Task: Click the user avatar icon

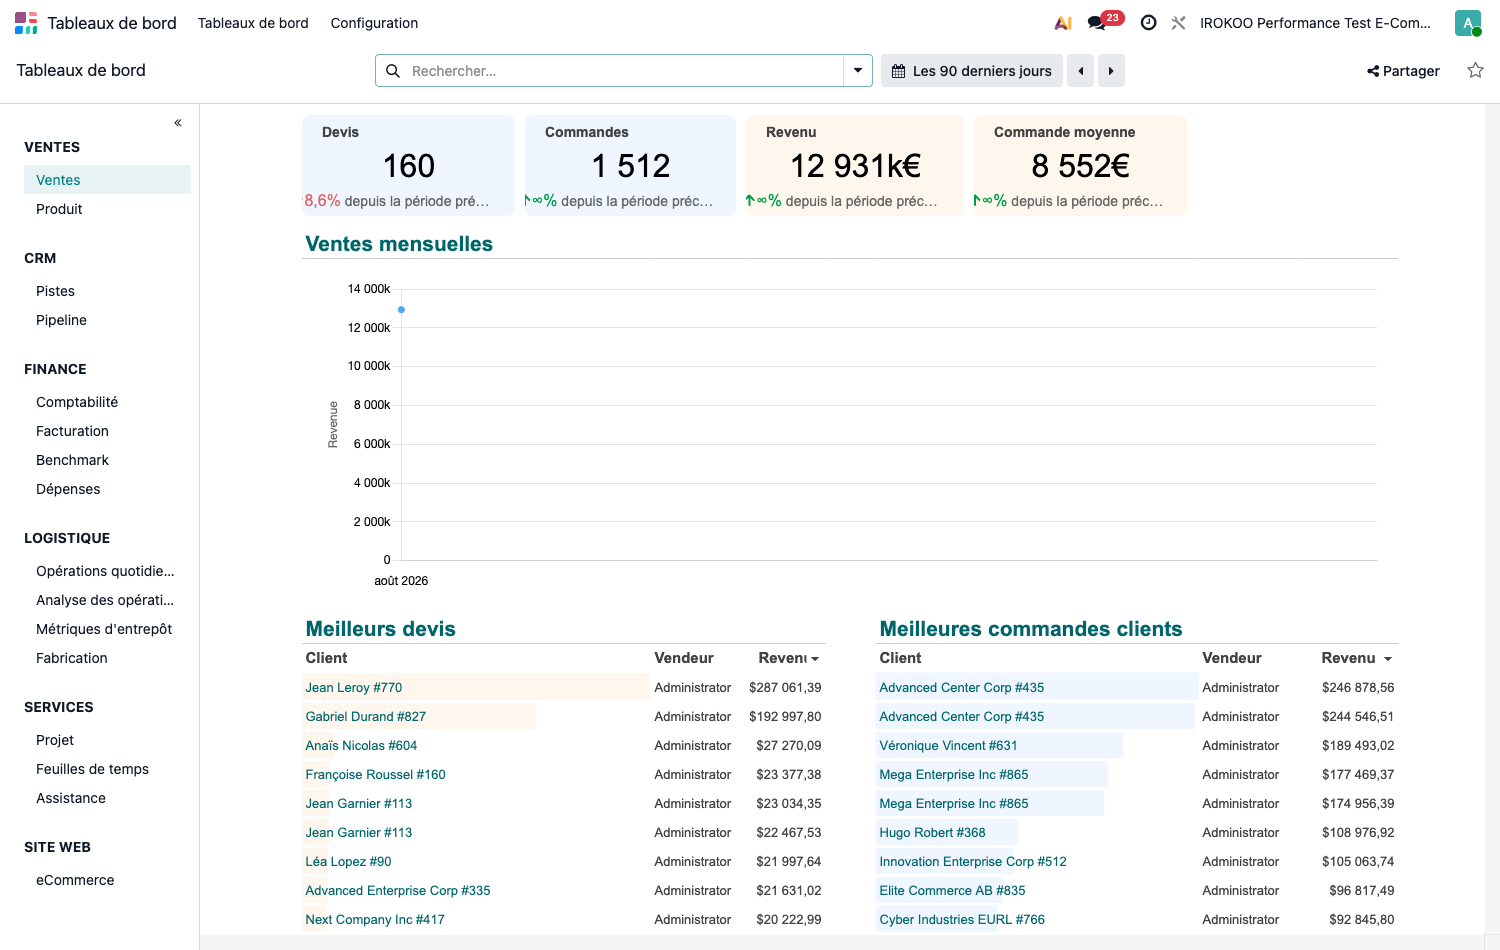Action: click(1467, 23)
